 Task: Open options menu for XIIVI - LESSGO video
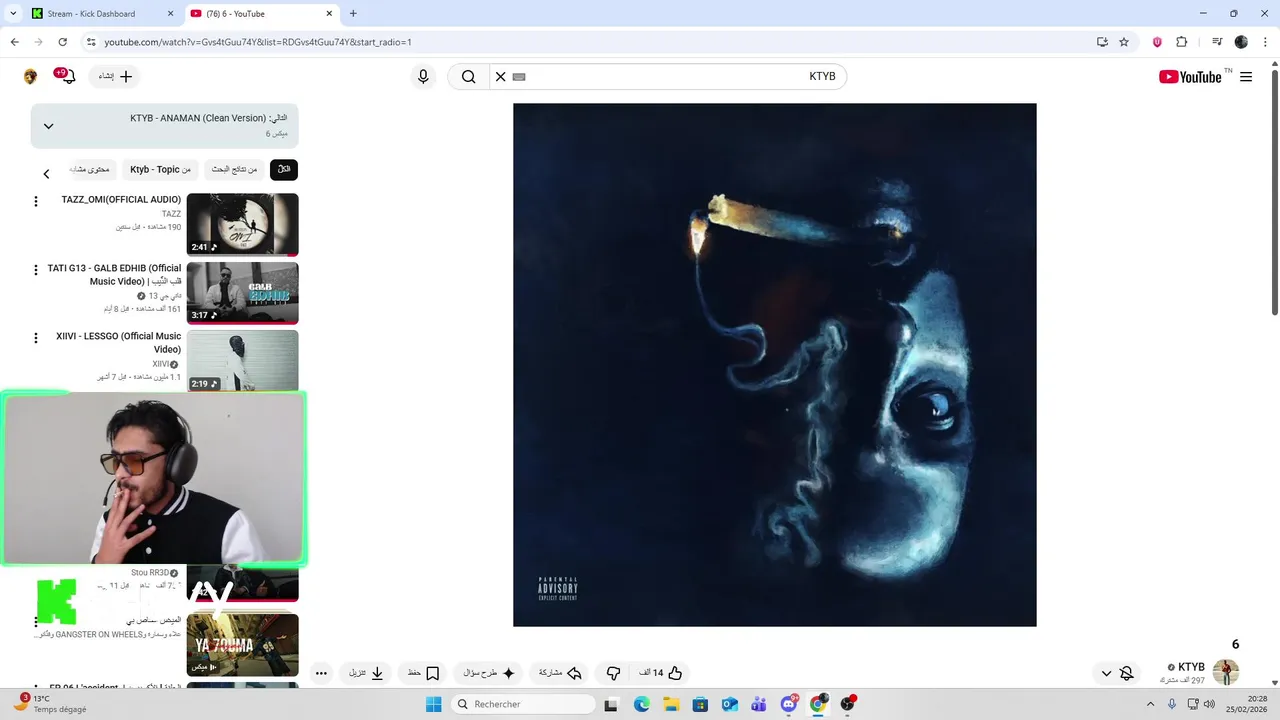[x=36, y=338]
